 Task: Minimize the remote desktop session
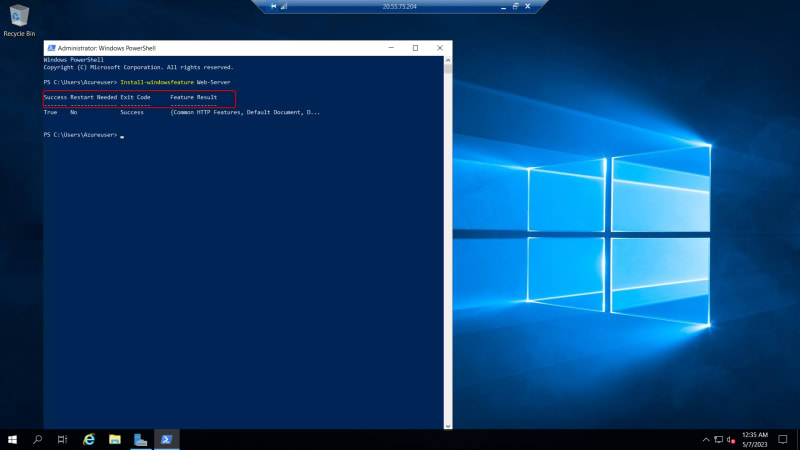click(x=503, y=7)
